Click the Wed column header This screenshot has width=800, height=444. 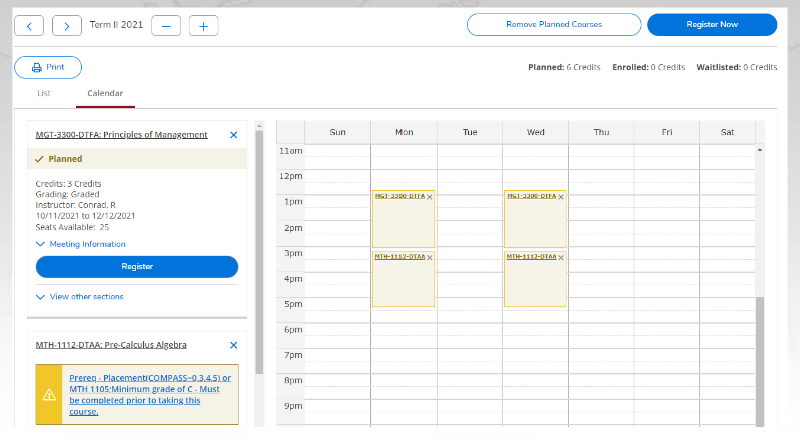pos(536,132)
